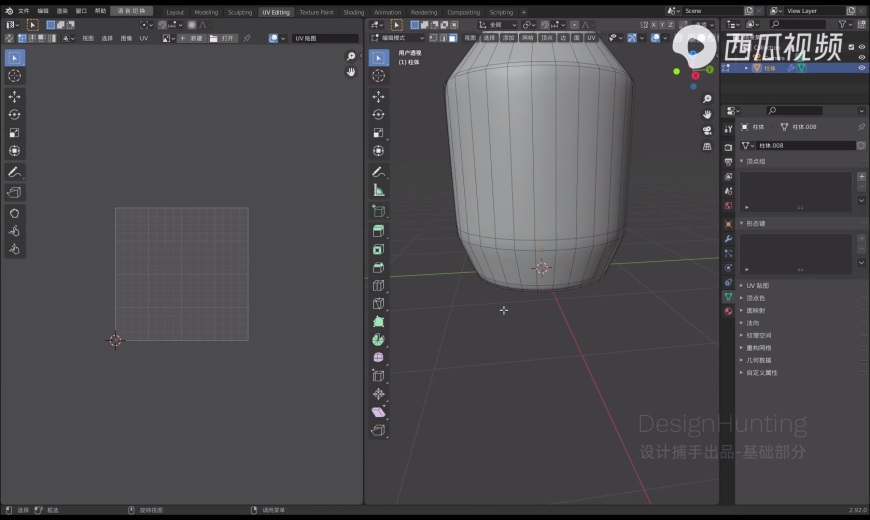Select the Grab sculpt tool in UV editor
The width and height of the screenshot is (870, 520).
pyautogui.click(x=14, y=213)
